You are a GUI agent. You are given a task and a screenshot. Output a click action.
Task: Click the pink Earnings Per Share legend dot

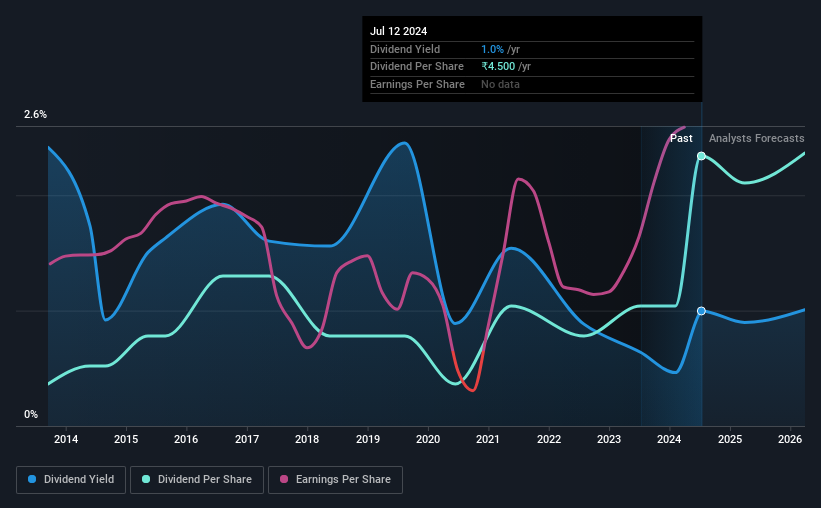284,479
